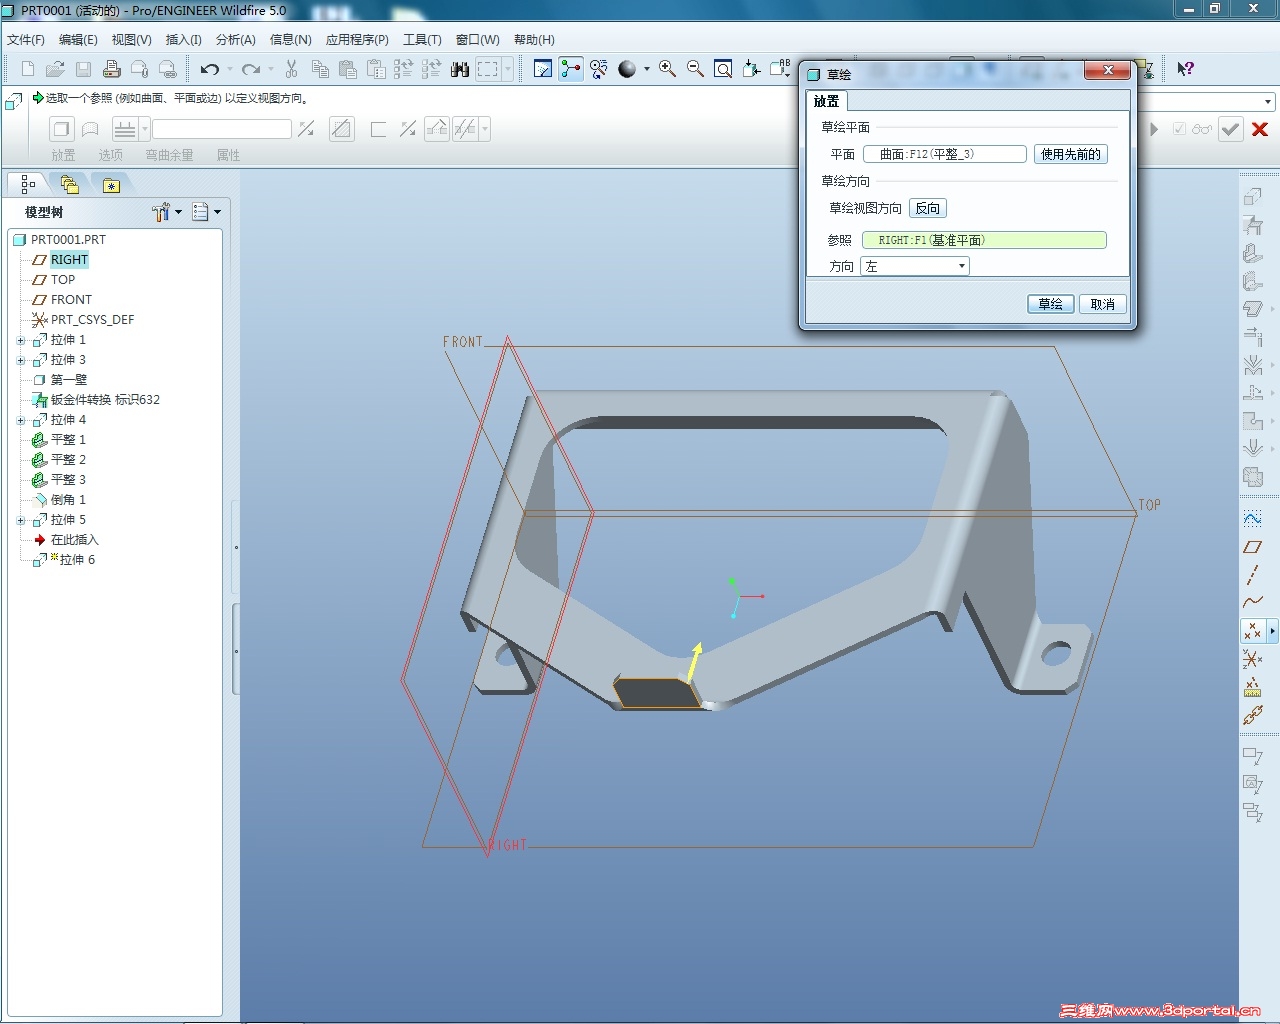
Task: Select the 放置 tab in sketch dialog
Action: pos(826,101)
